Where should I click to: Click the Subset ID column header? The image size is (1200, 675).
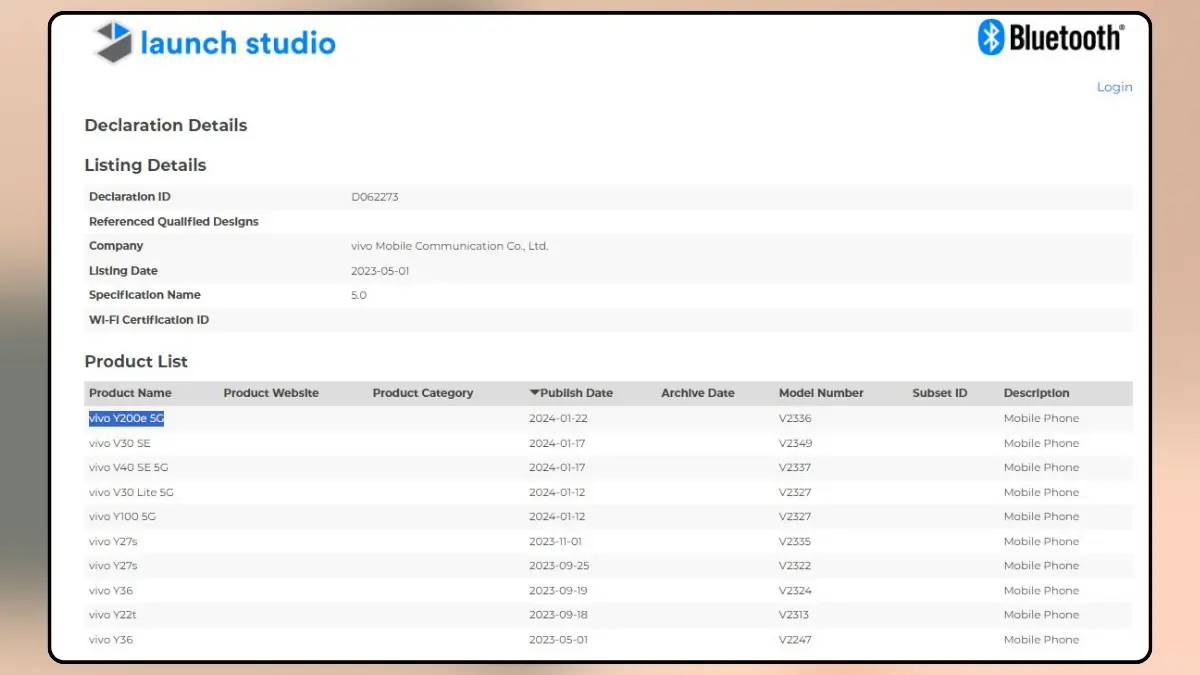(x=940, y=393)
